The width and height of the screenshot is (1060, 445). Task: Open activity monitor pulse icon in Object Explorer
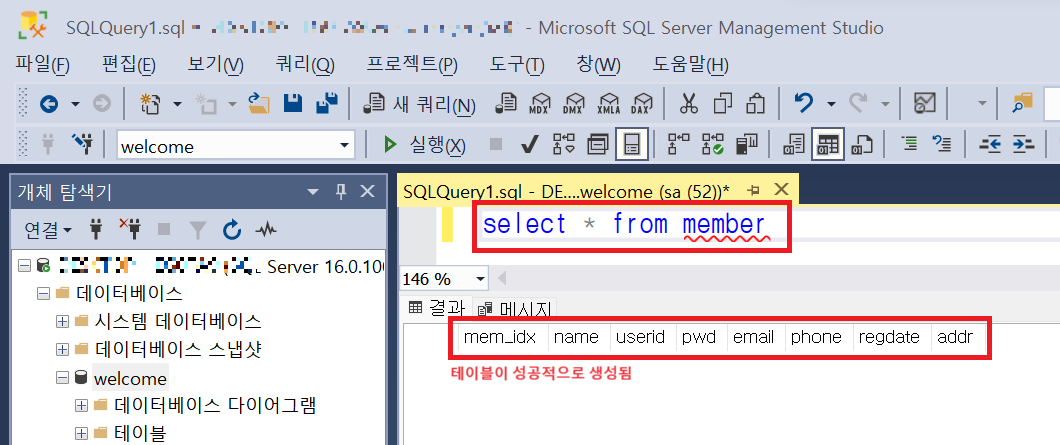266,230
